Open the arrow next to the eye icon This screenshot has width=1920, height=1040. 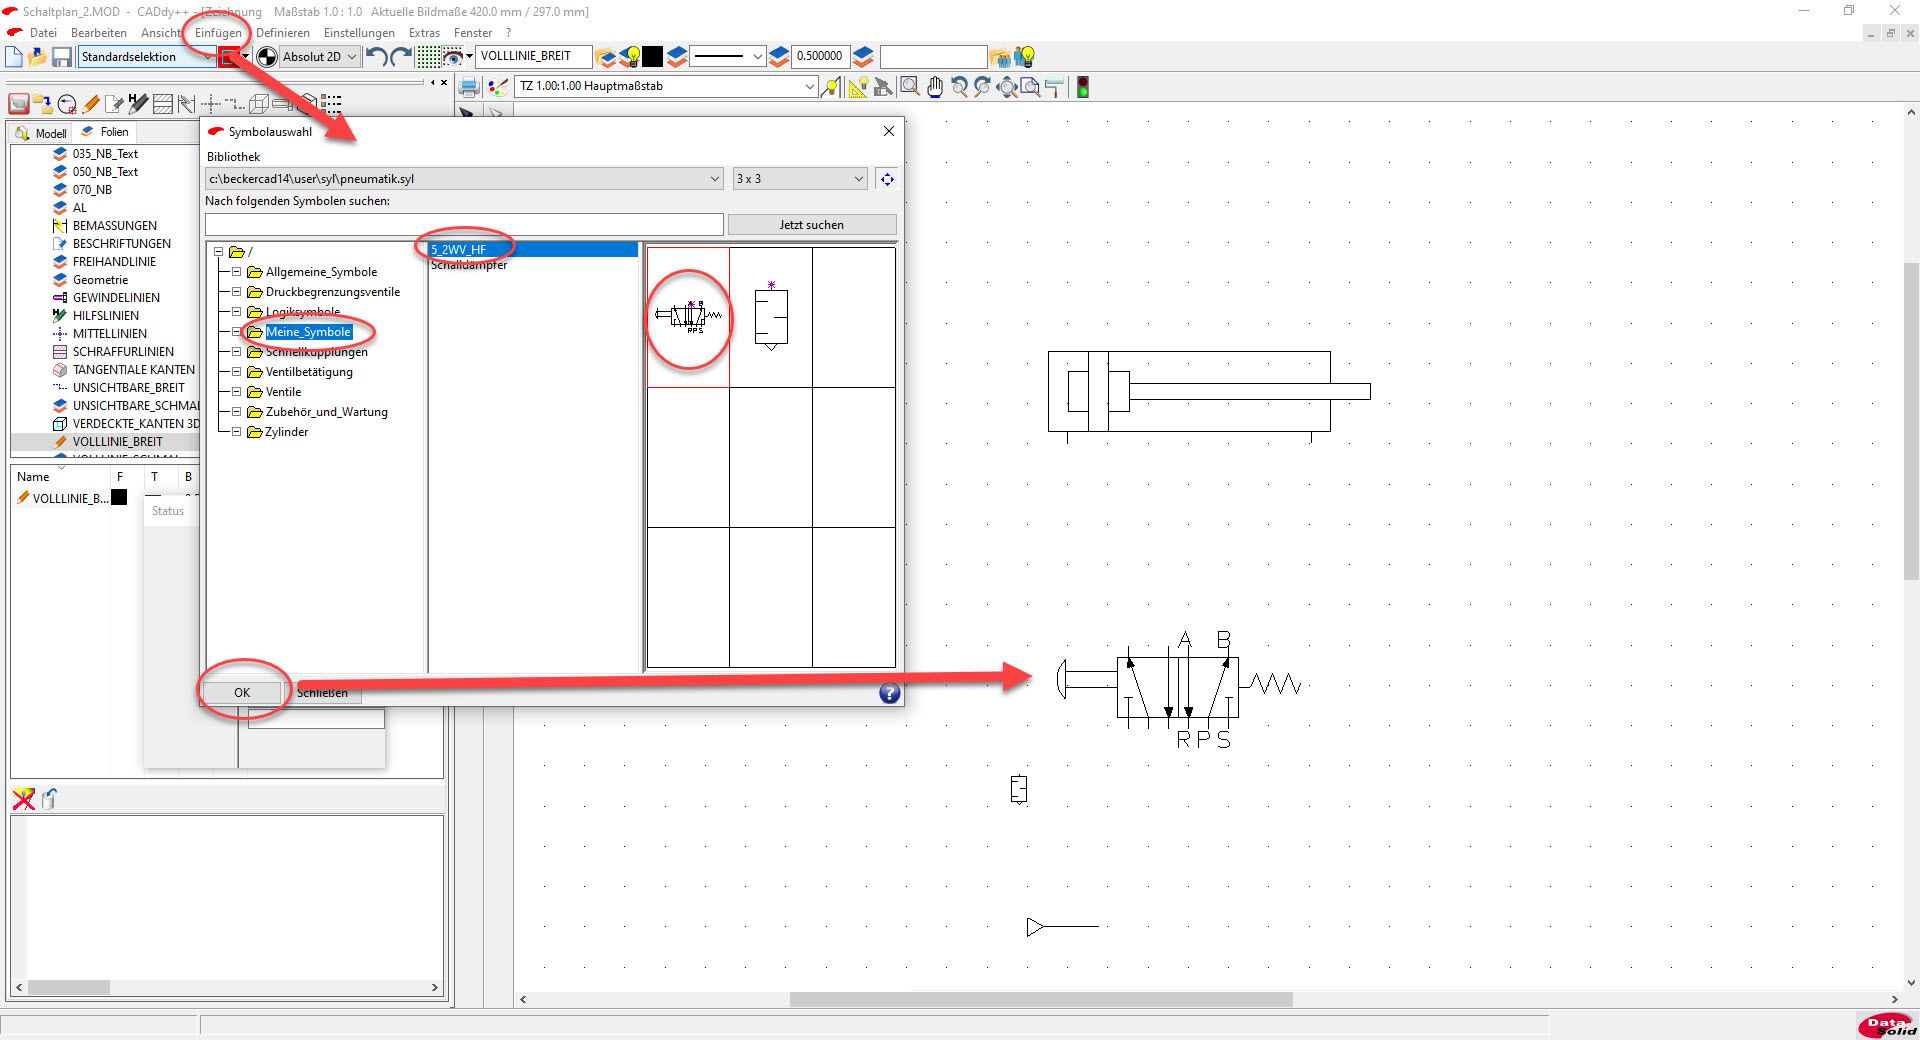(x=468, y=57)
